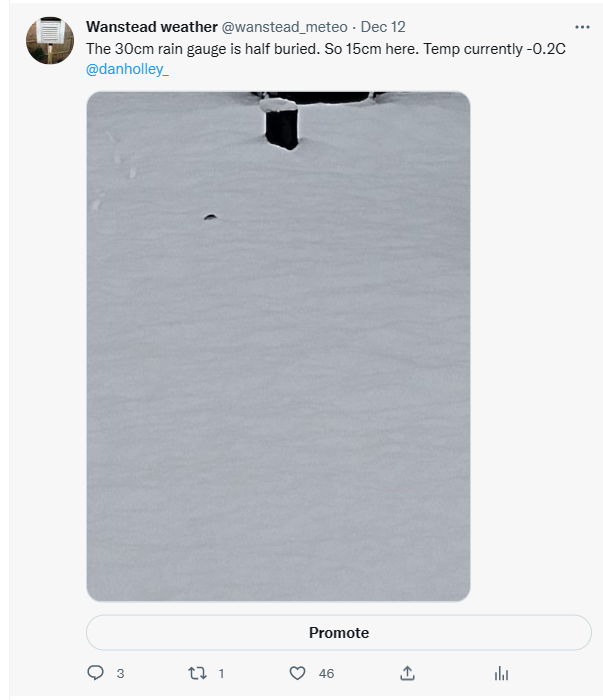Viewport: 603px width, 700px height.
Task: View tweet analytics bar chart icon
Action: point(501,673)
